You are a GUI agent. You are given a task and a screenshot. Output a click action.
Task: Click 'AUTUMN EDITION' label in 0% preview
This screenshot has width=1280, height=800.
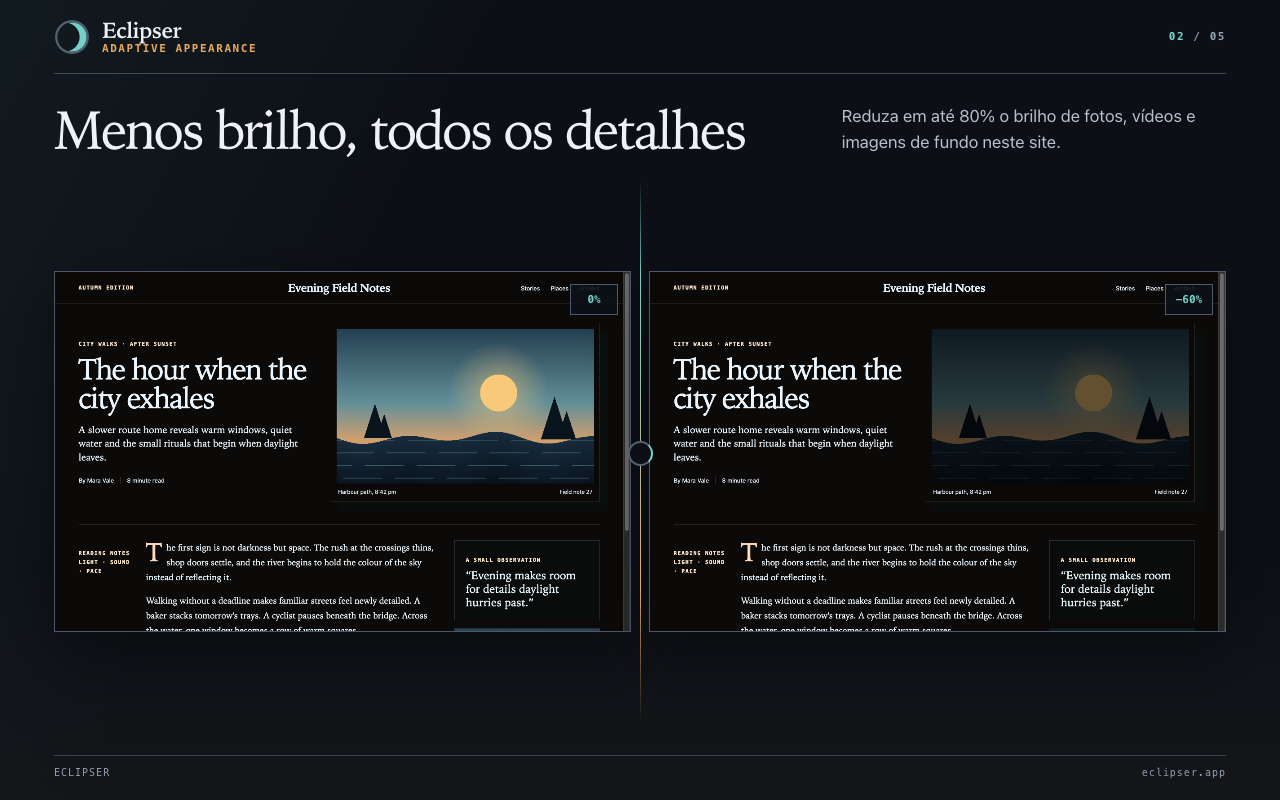point(106,288)
